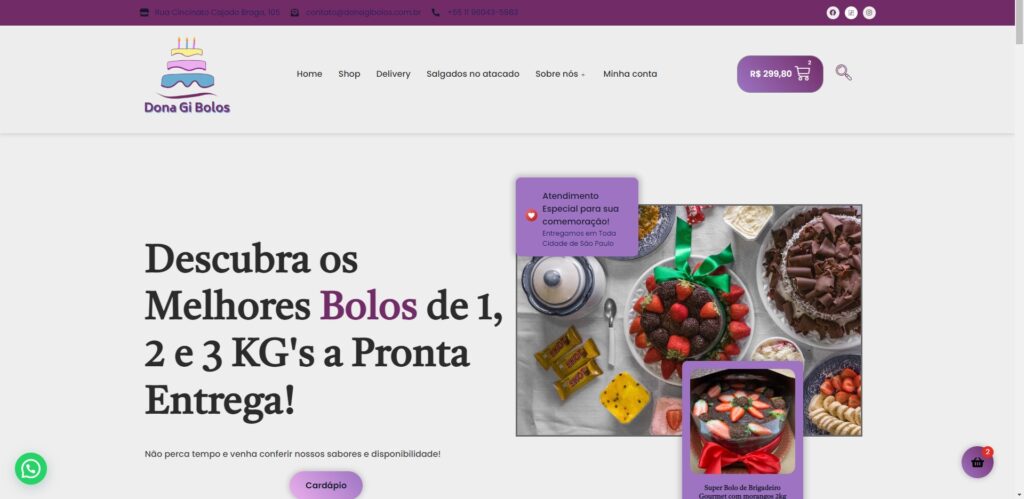Open the Instagram social icon

click(x=869, y=12)
